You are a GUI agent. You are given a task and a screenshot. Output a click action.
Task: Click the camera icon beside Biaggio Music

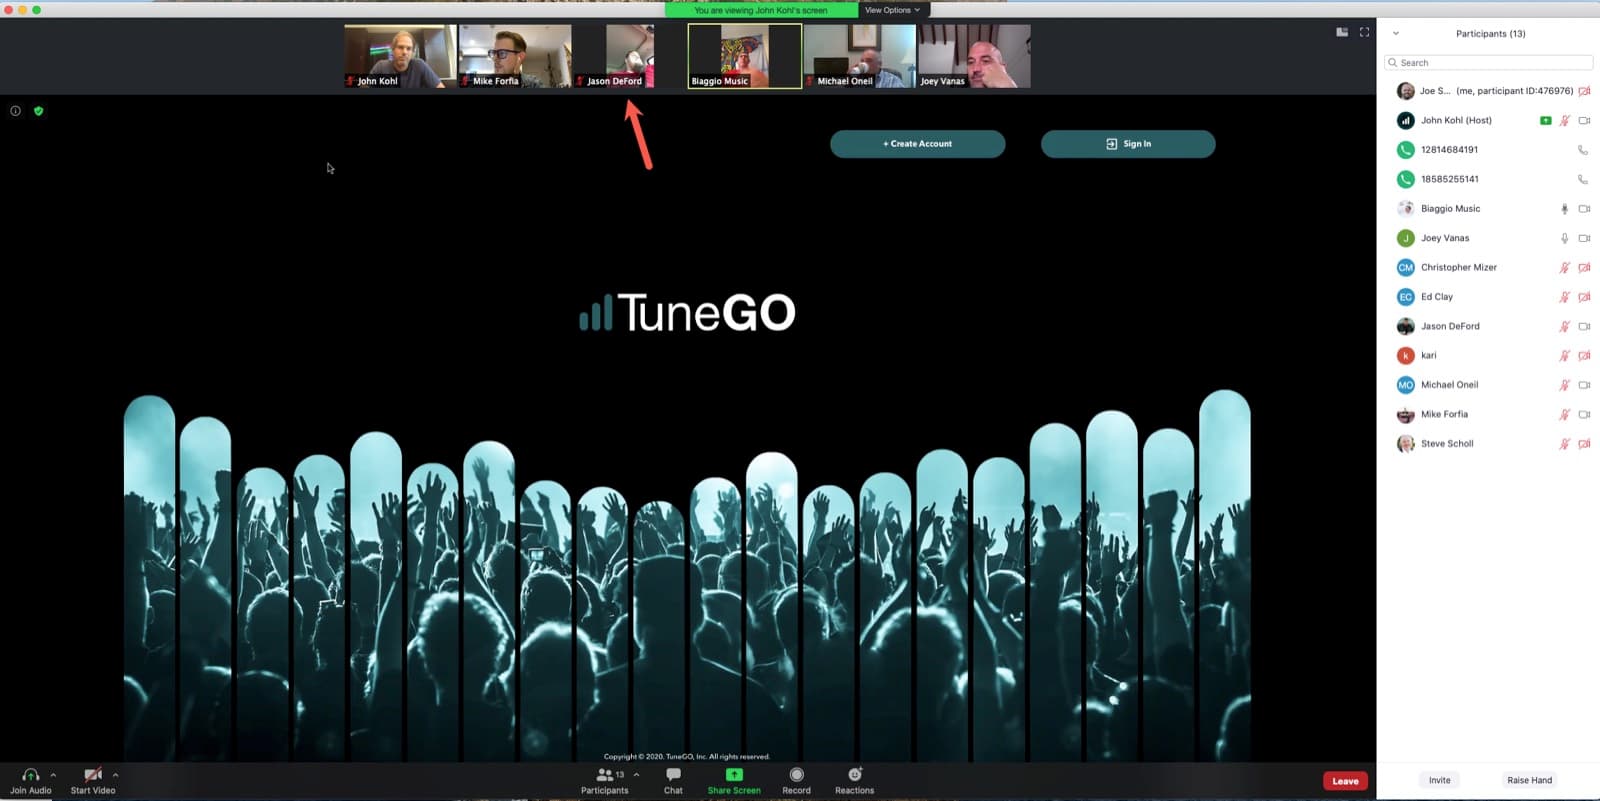(x=1584, y=209)
